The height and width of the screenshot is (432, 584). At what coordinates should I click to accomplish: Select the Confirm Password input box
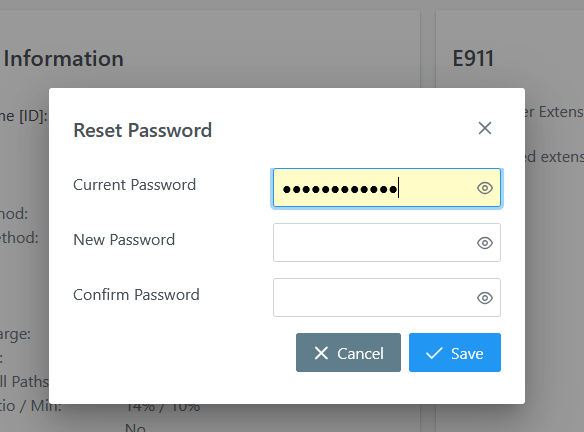387,298
